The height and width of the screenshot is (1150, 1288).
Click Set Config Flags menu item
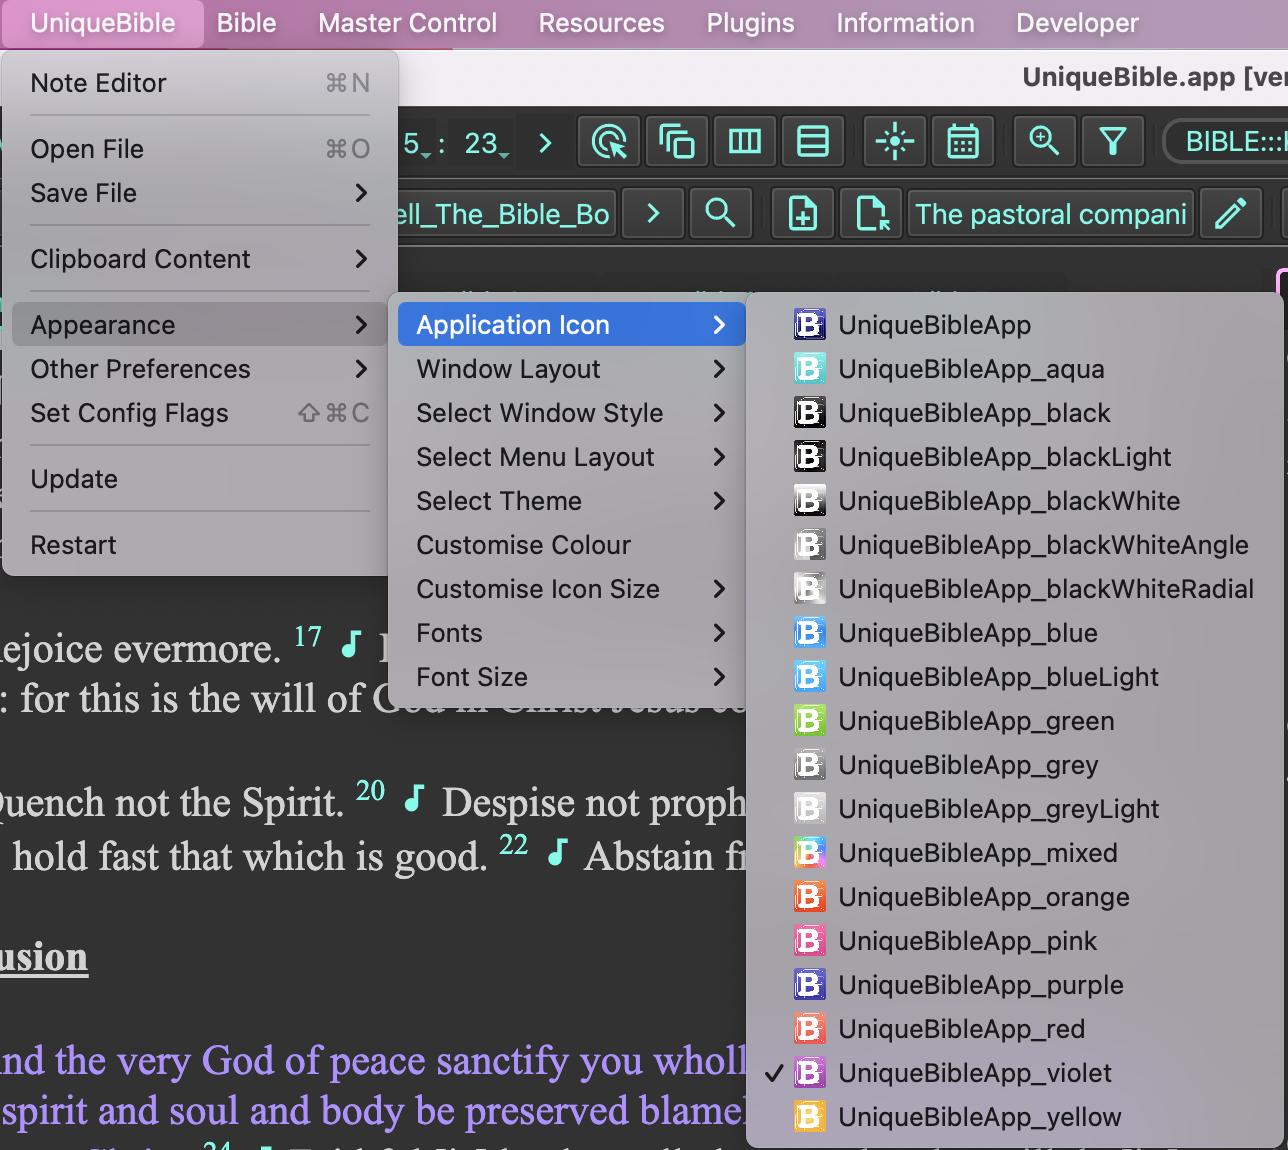[200, 413]
